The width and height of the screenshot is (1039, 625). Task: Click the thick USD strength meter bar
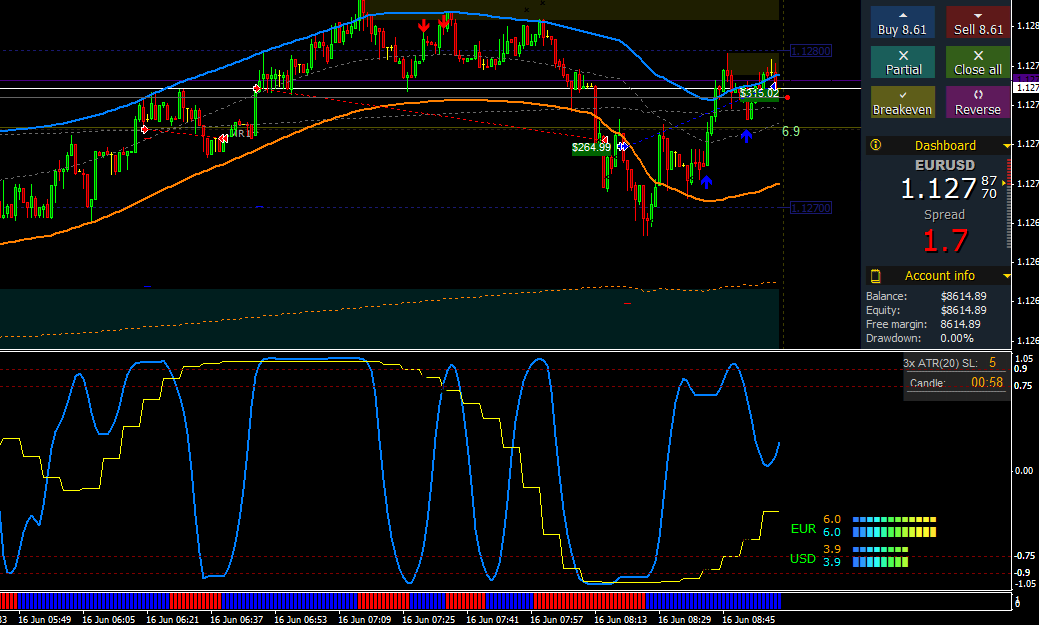click(x=880, y=561)
